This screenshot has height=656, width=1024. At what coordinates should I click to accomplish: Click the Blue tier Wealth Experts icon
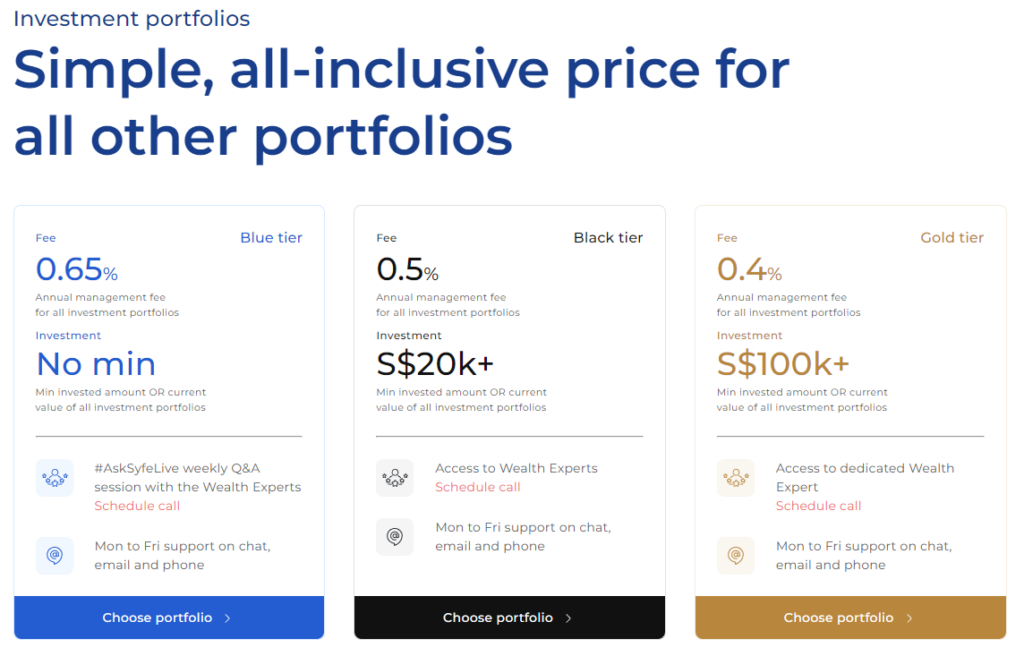click(55, 478)
